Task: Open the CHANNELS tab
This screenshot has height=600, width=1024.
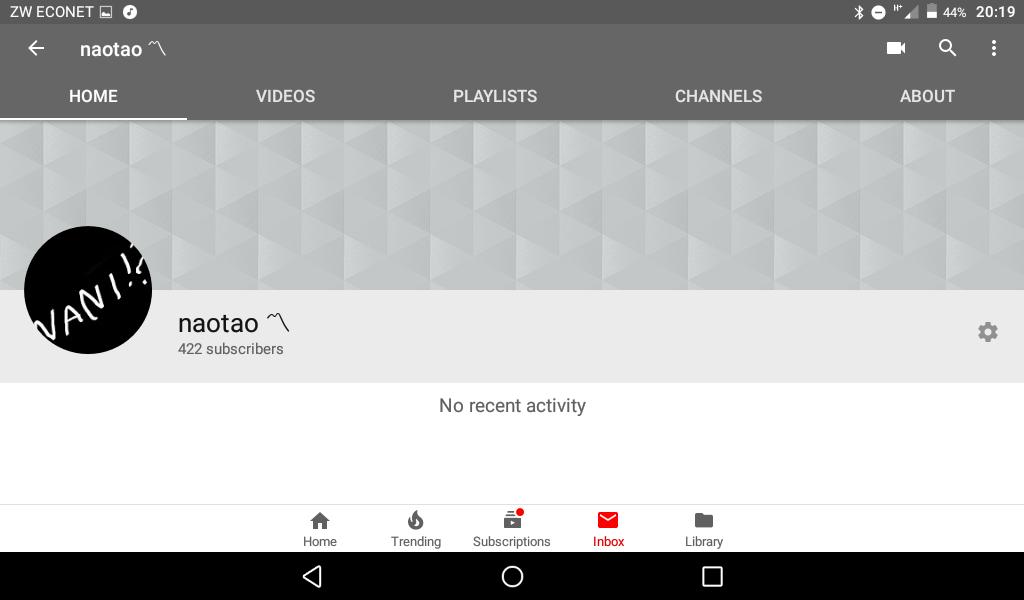Action: 718,96
